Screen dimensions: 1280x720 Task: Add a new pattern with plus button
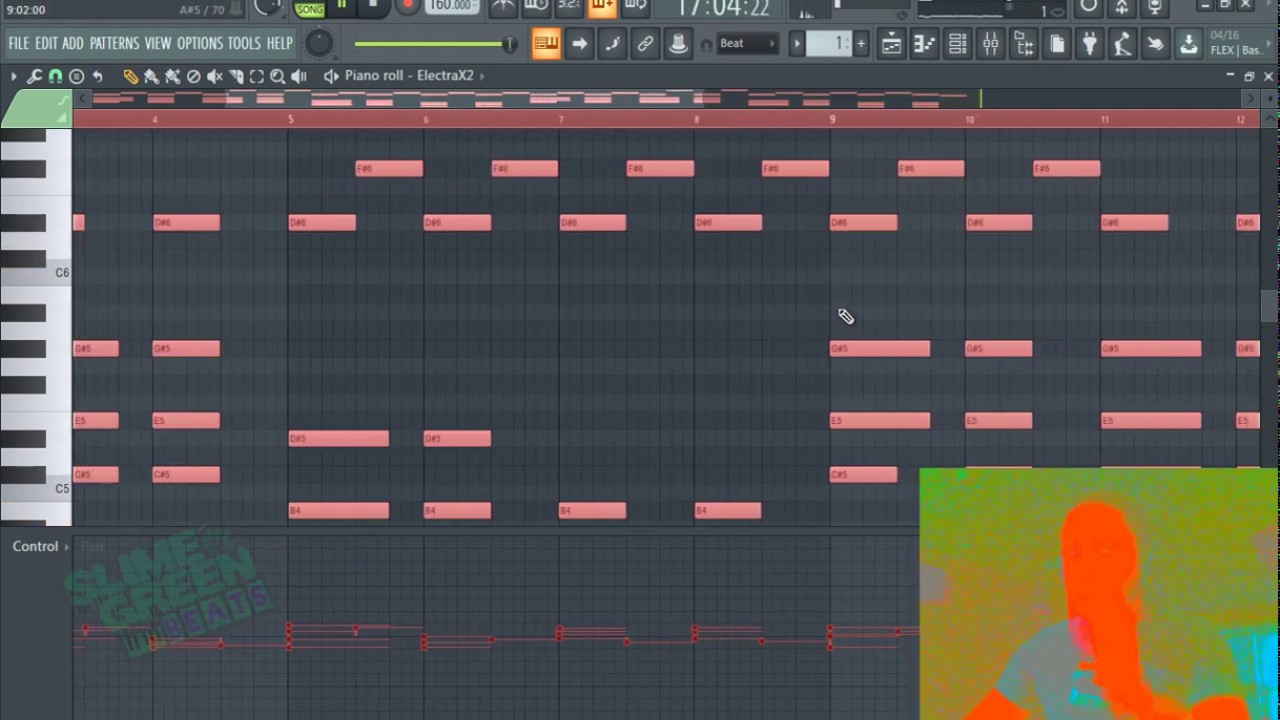pos(860,44)
